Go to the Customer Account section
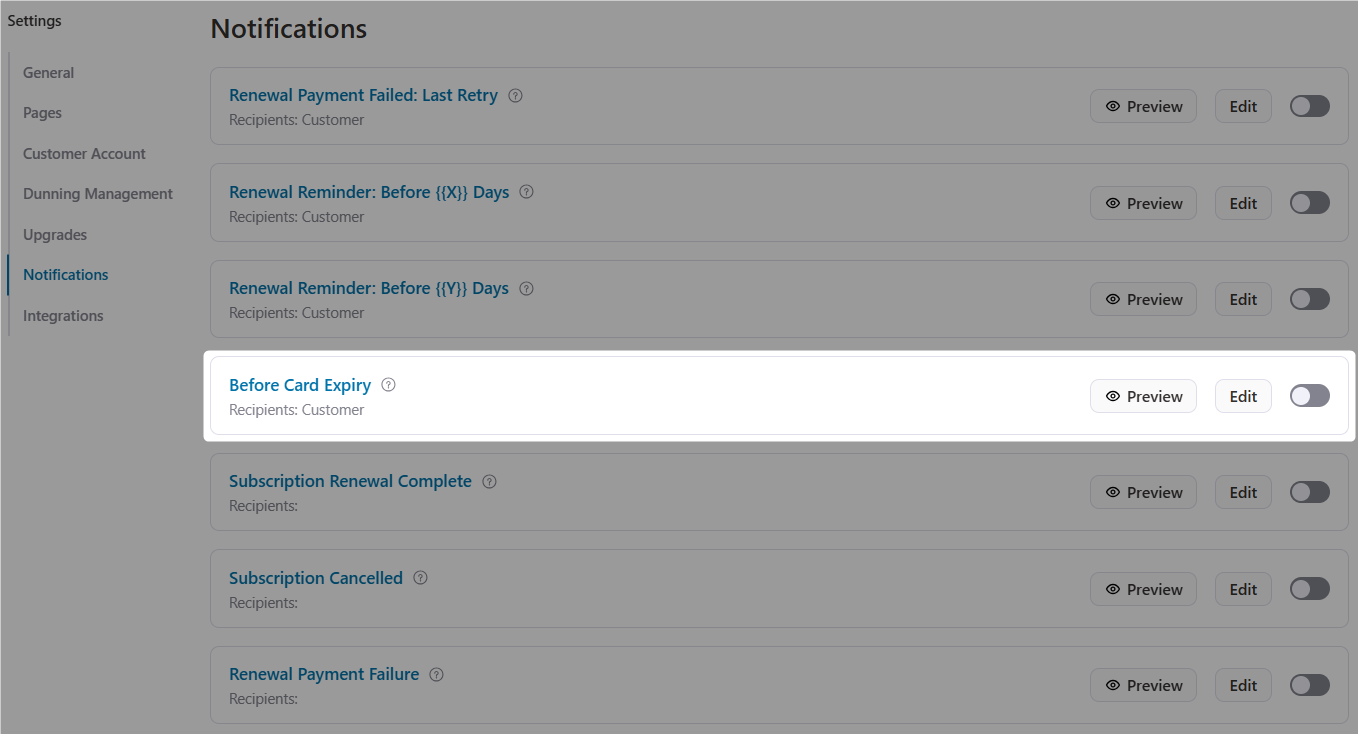 point(84,153)
